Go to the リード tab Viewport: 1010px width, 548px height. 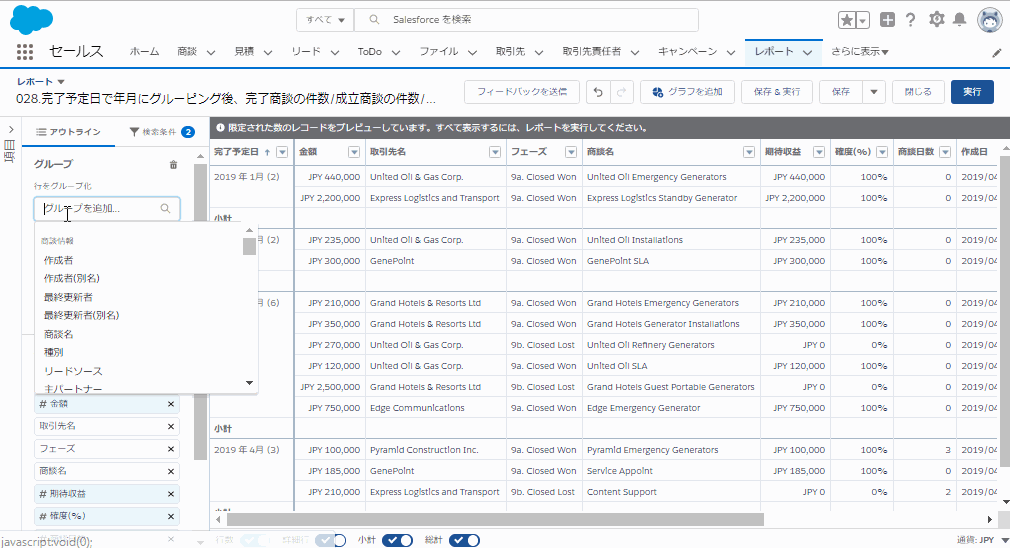click(306, 52)
